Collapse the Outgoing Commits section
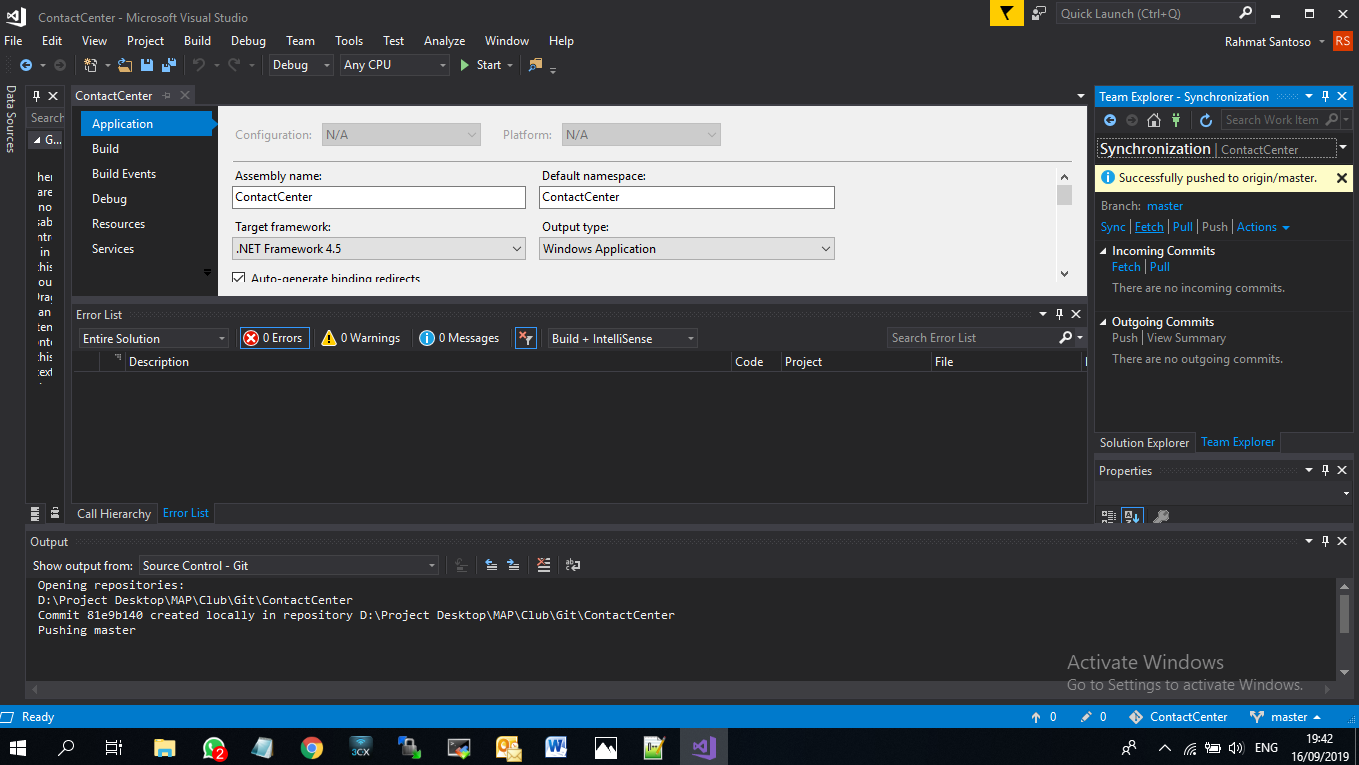 tap(1104, 322)
